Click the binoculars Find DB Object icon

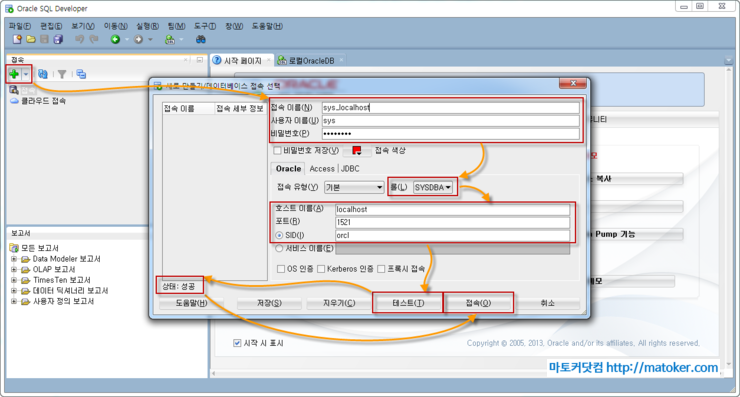(x=201, y=40)
